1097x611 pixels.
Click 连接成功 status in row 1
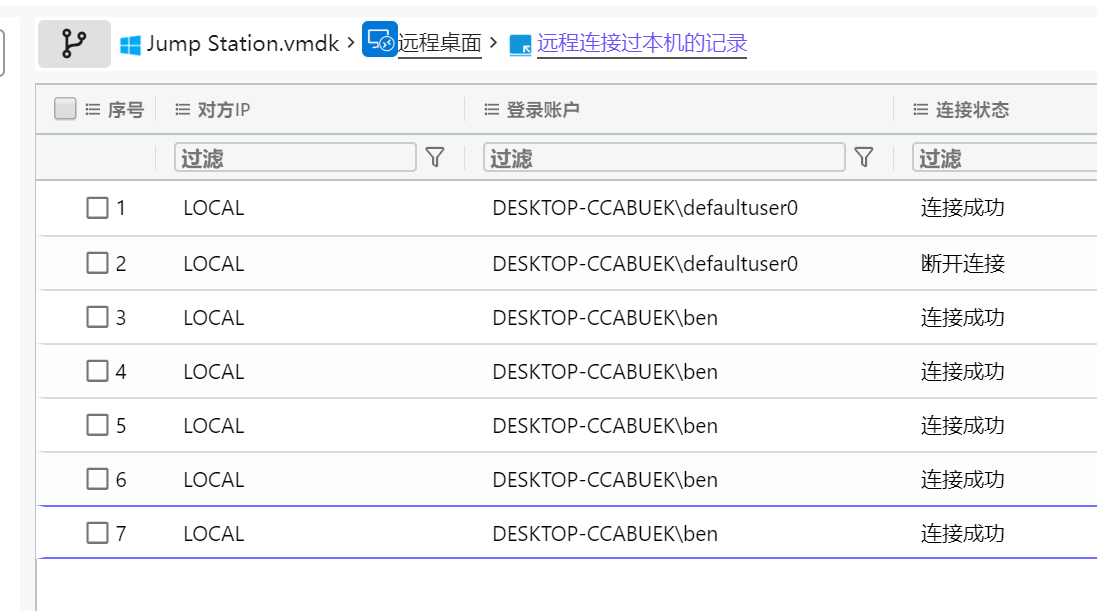[x=963, y=208]
